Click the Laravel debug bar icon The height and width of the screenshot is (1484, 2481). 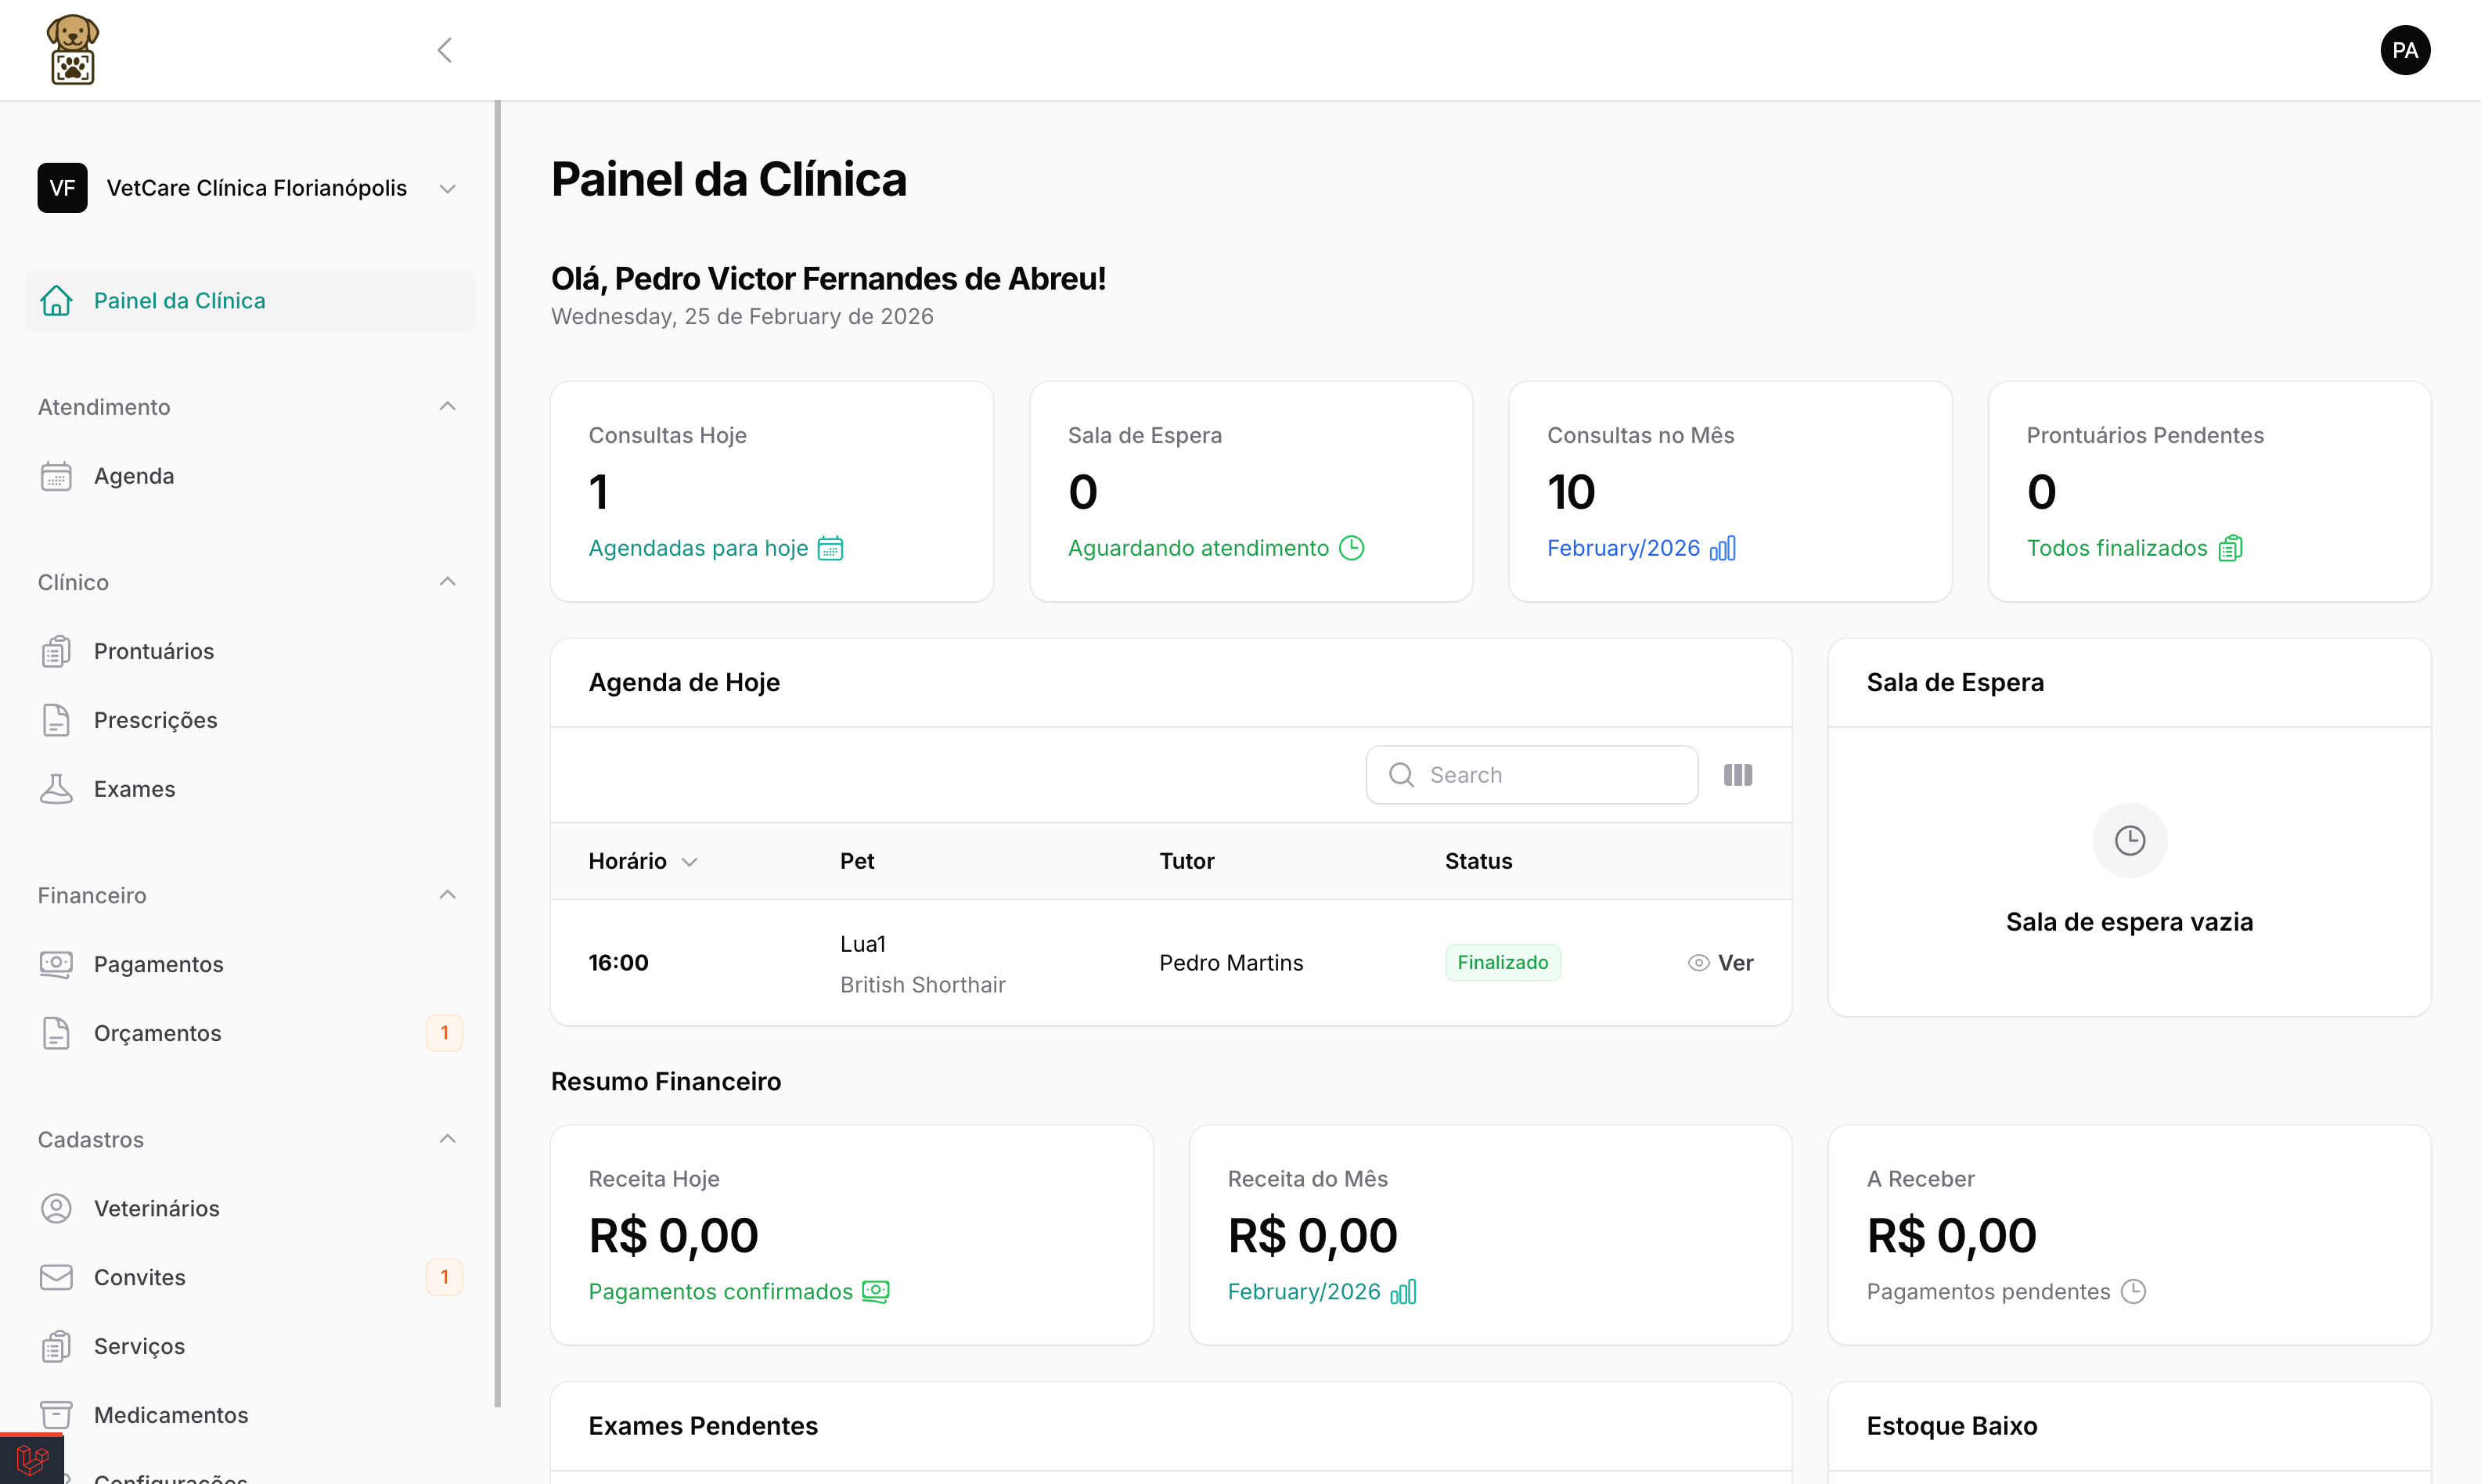pyautogui.click(x=32, y=1459)
